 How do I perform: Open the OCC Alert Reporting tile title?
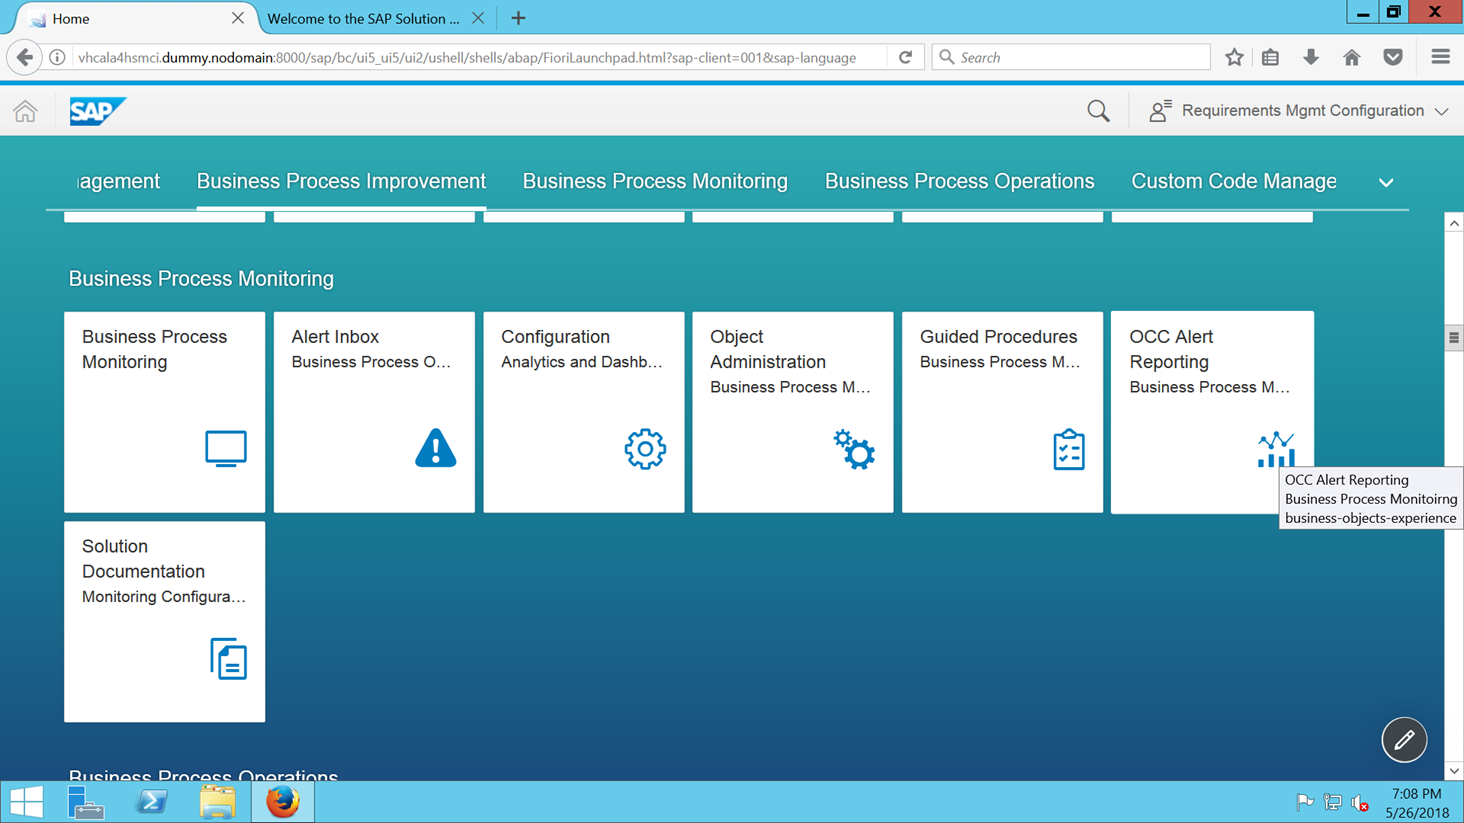(1171, 349)
